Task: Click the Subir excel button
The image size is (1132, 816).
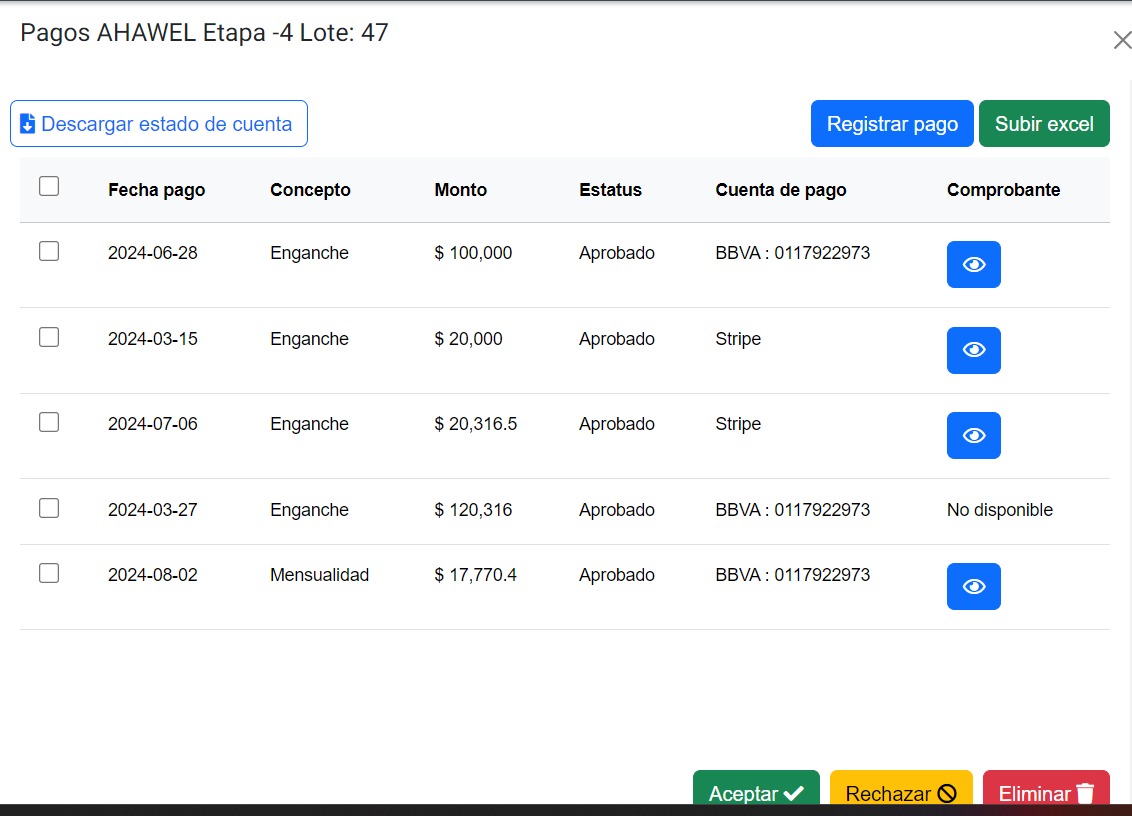Action: 1044,124
